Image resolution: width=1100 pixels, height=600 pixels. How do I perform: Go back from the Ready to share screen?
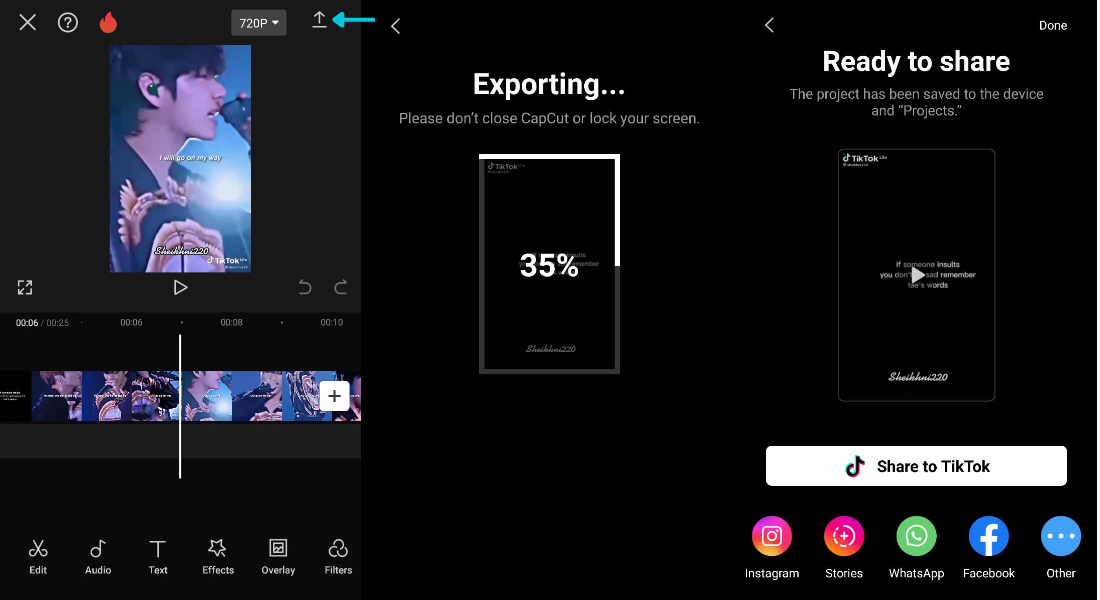(770, 25)
